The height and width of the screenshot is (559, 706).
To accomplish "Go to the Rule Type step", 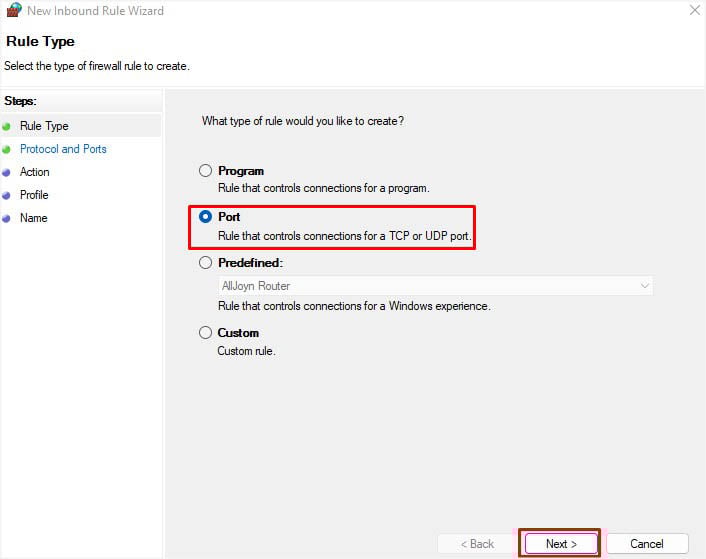I will pos(44,126).
